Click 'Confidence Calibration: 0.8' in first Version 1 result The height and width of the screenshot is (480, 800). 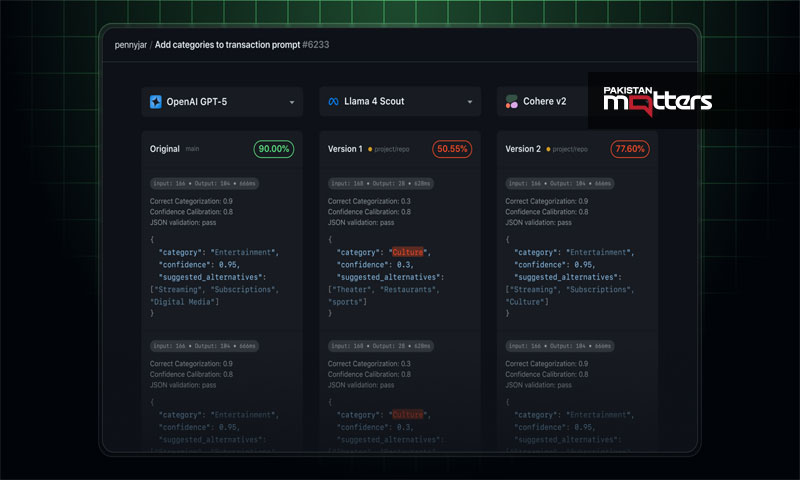click(x=369, y=212)
